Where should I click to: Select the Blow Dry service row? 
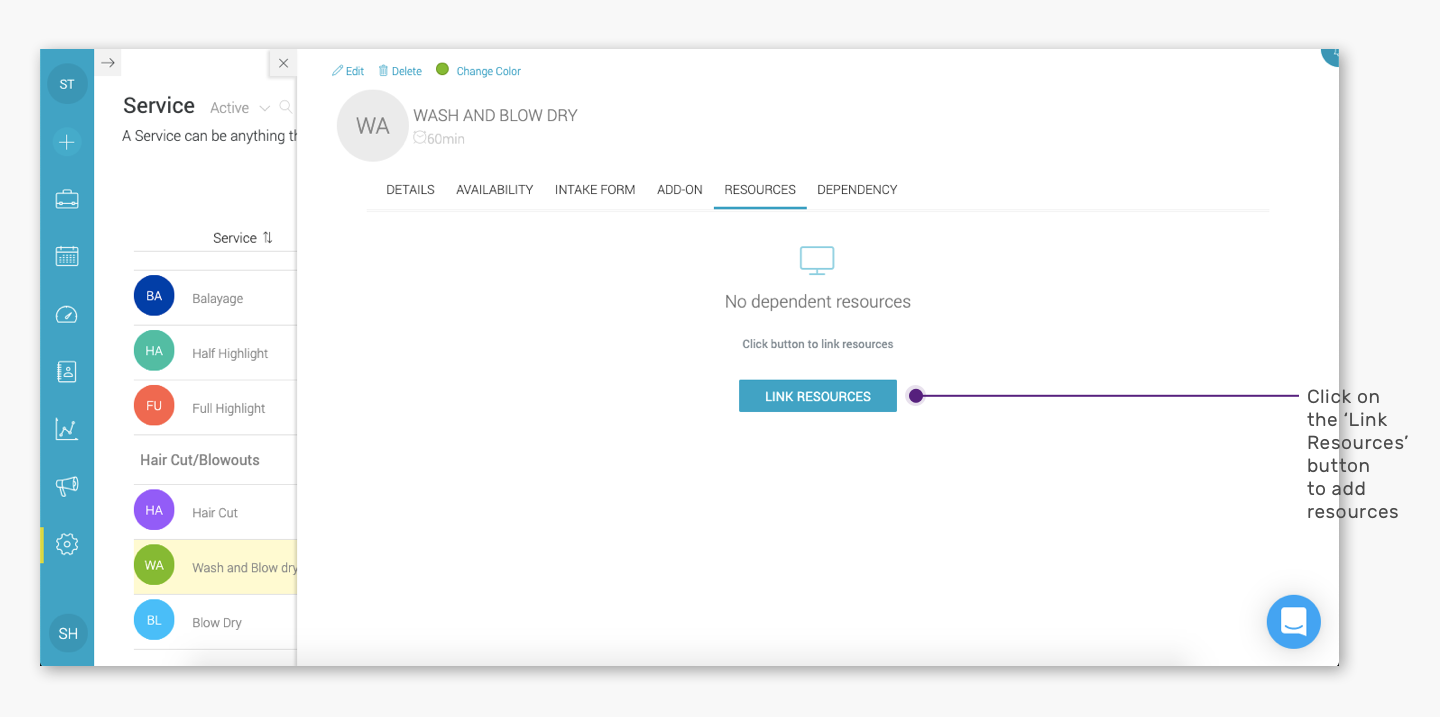215,622
